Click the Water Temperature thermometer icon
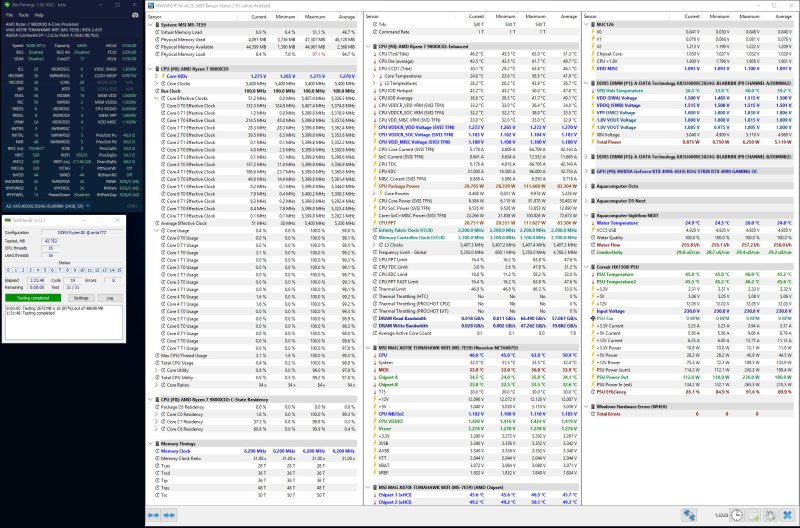The width and height of the screenshot is (800, 528). point(593,223)
